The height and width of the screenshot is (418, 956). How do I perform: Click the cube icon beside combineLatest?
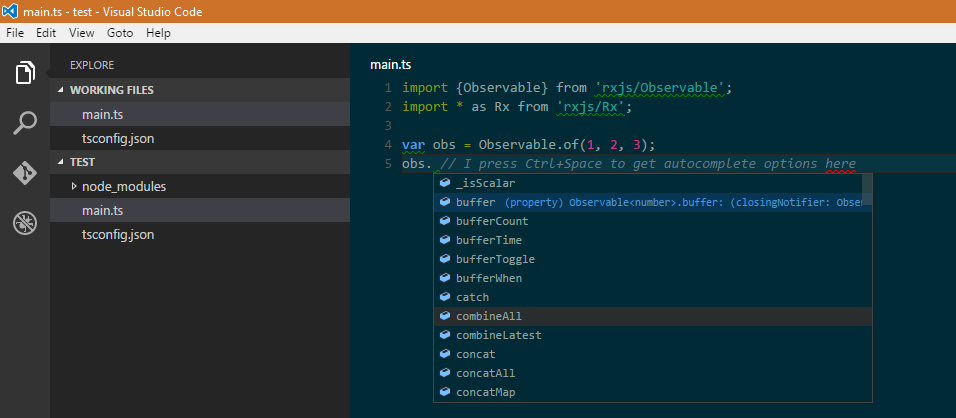click(445, 335)
